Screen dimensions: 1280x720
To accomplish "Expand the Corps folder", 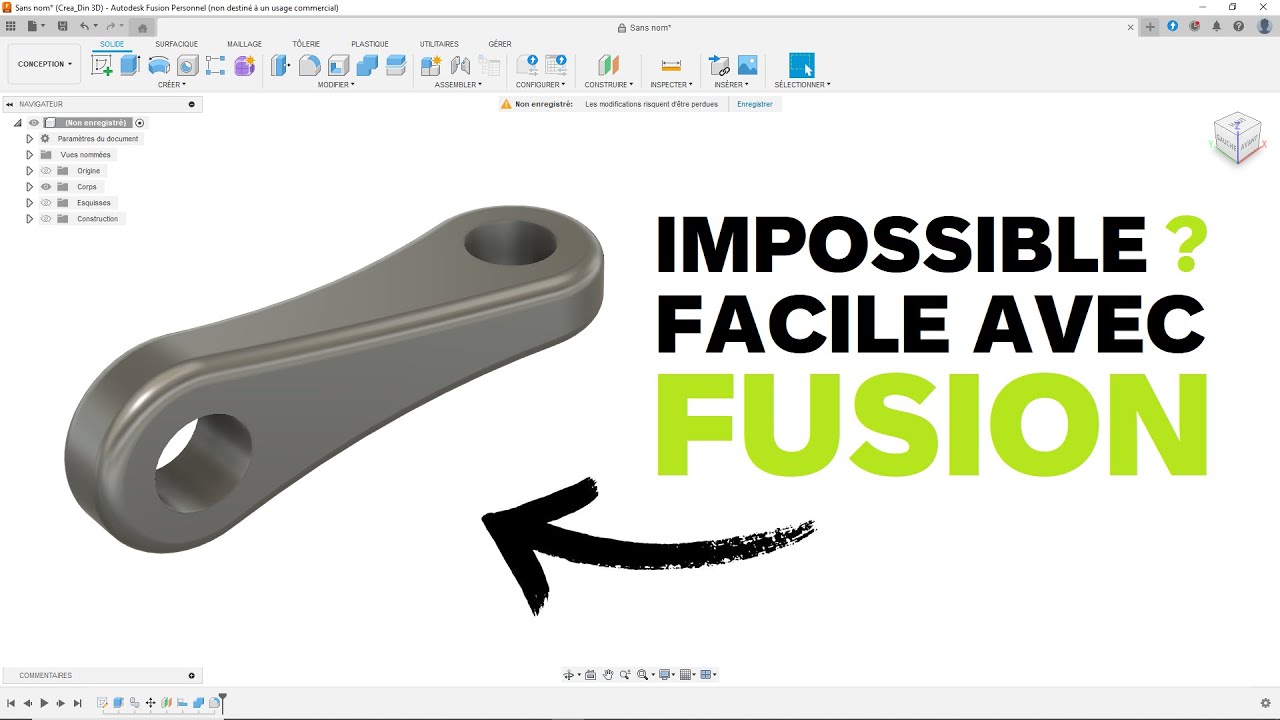I will pos(29,187).
